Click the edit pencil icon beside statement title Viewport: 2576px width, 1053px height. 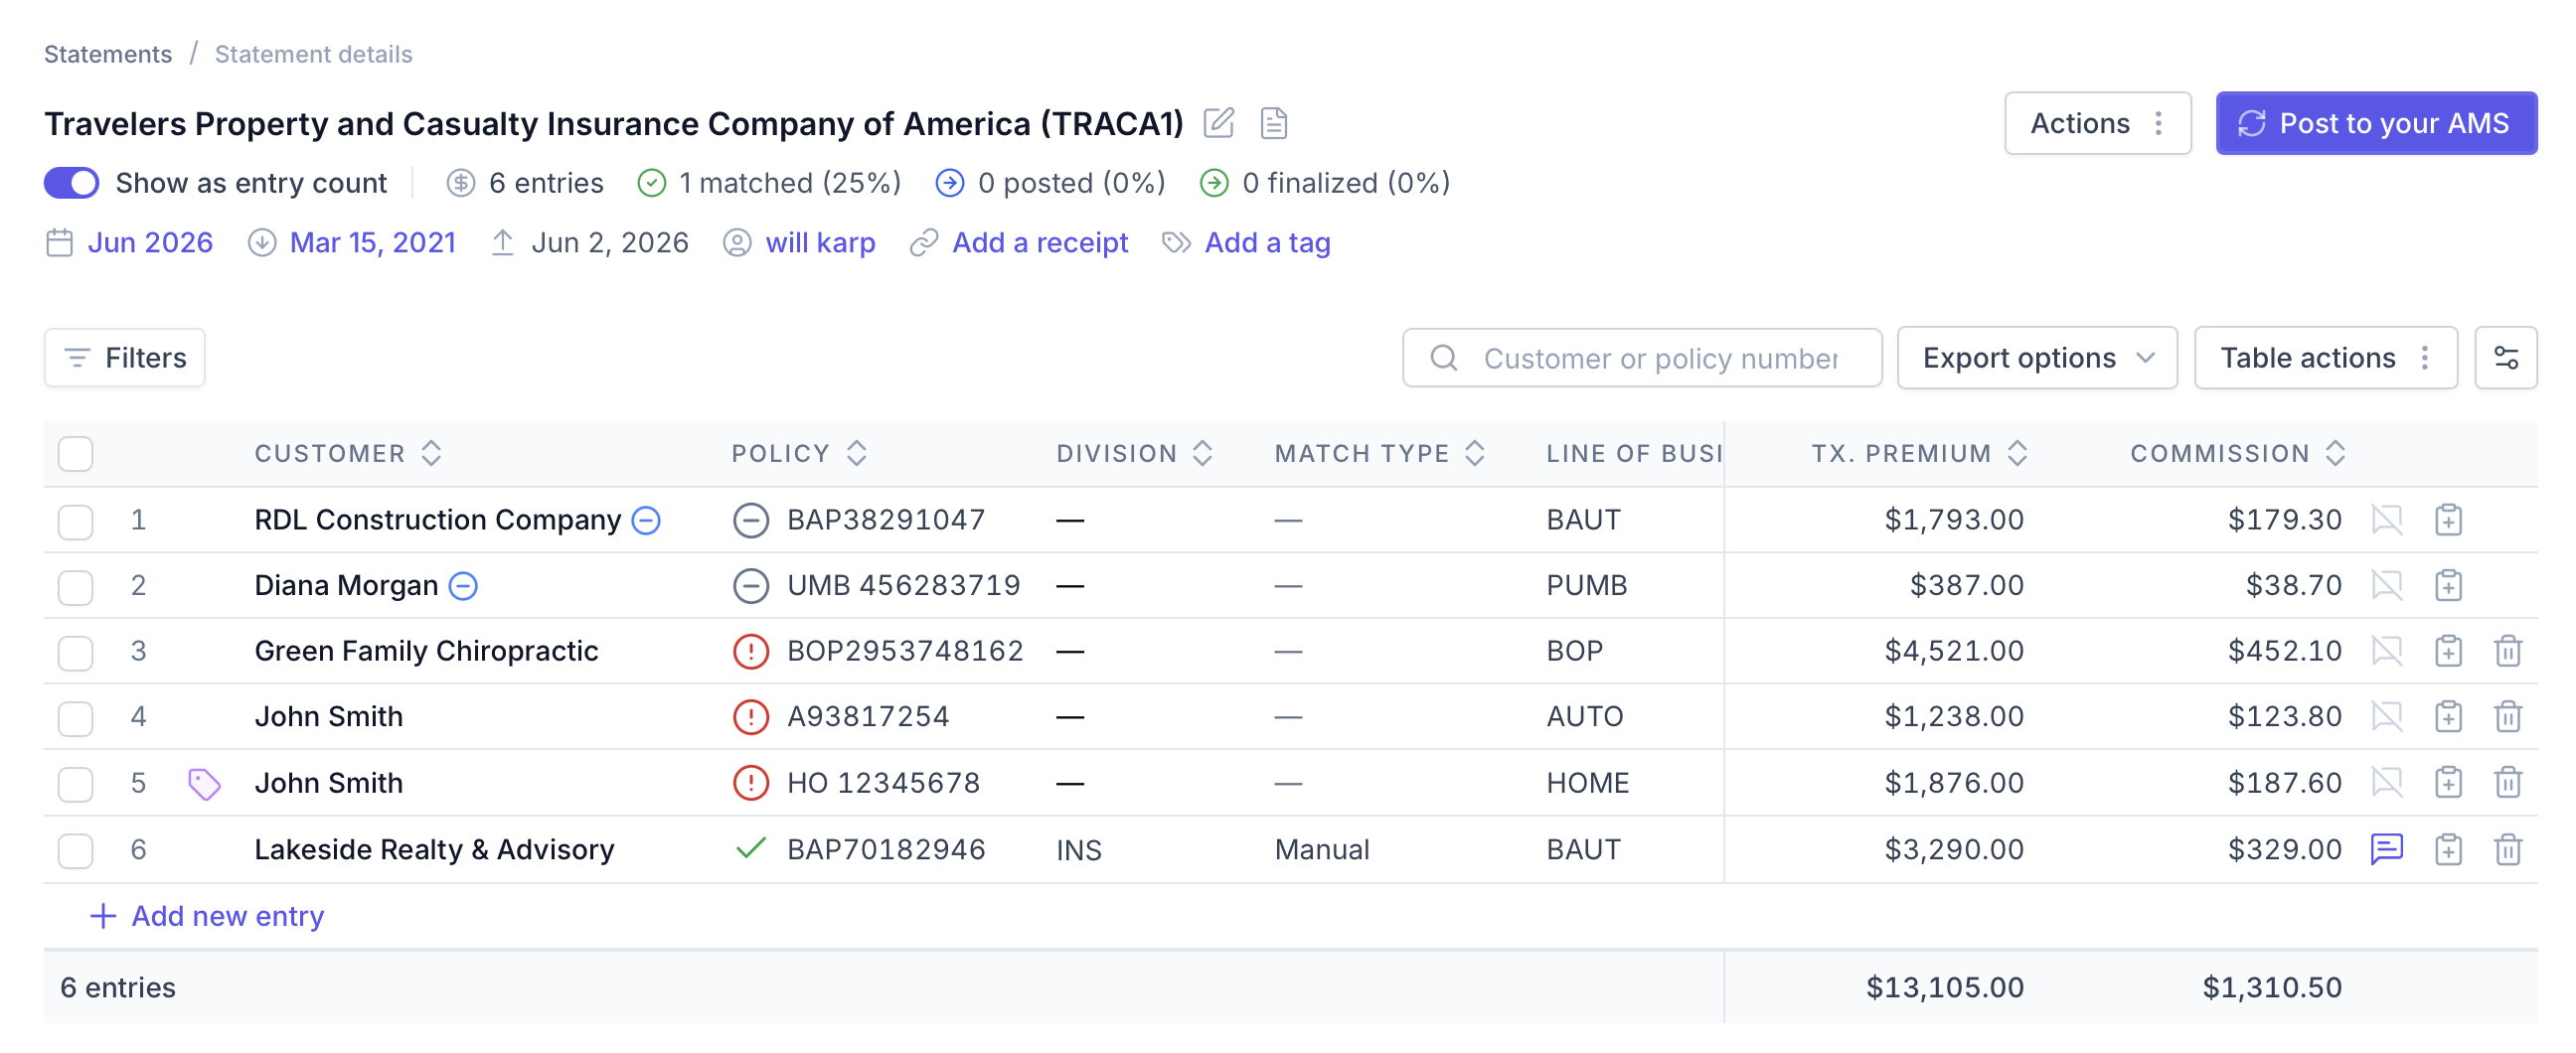point(1218,123)
